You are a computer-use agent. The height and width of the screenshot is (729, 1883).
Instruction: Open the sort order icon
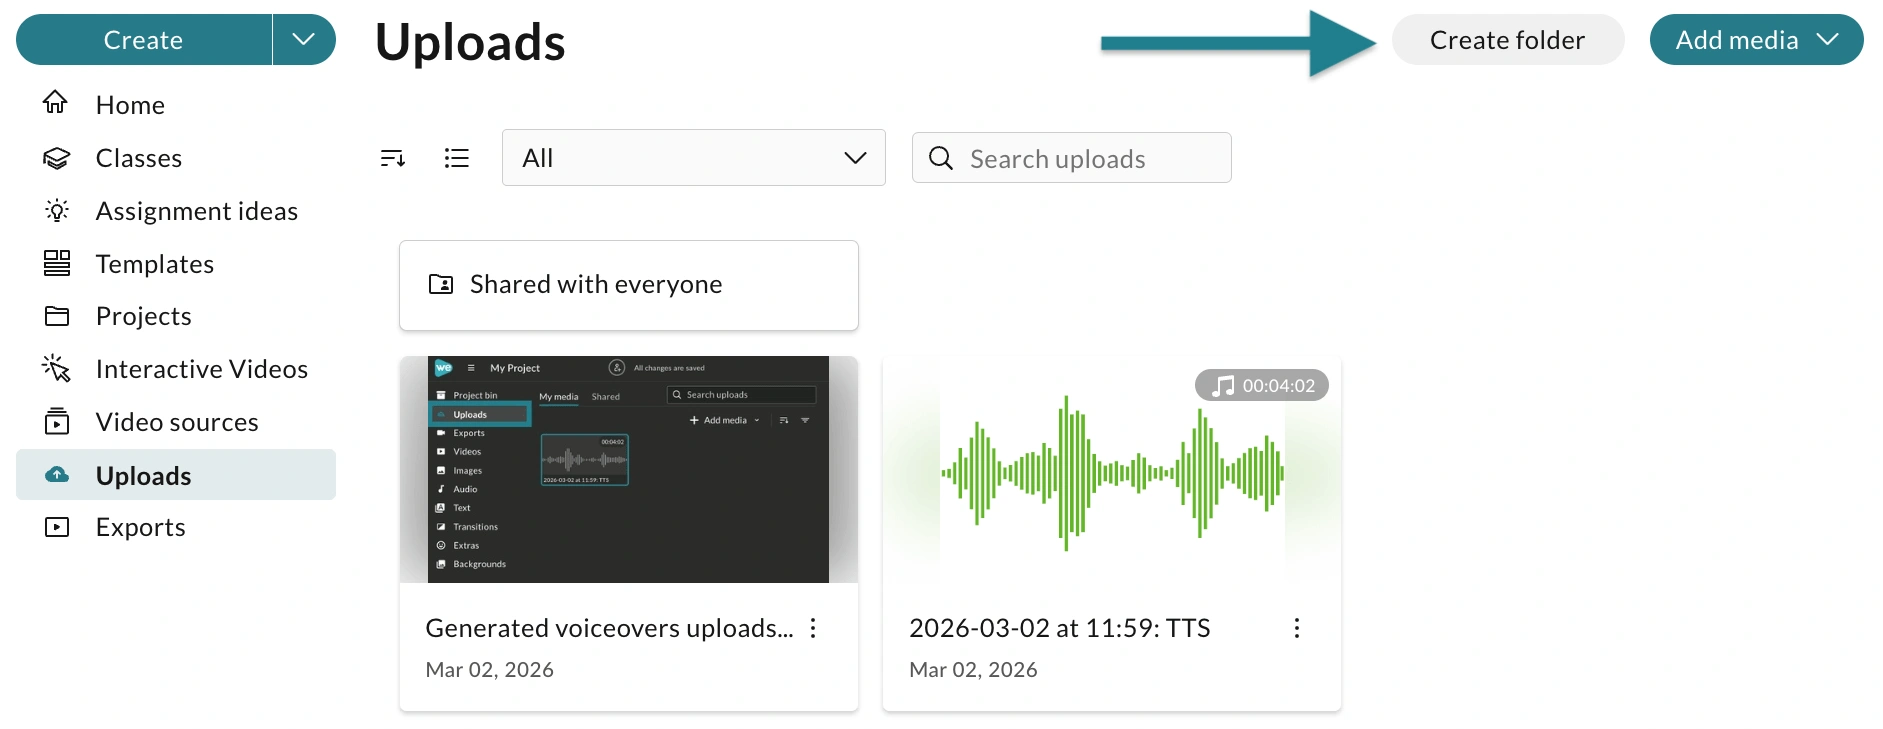coord(393,158)
